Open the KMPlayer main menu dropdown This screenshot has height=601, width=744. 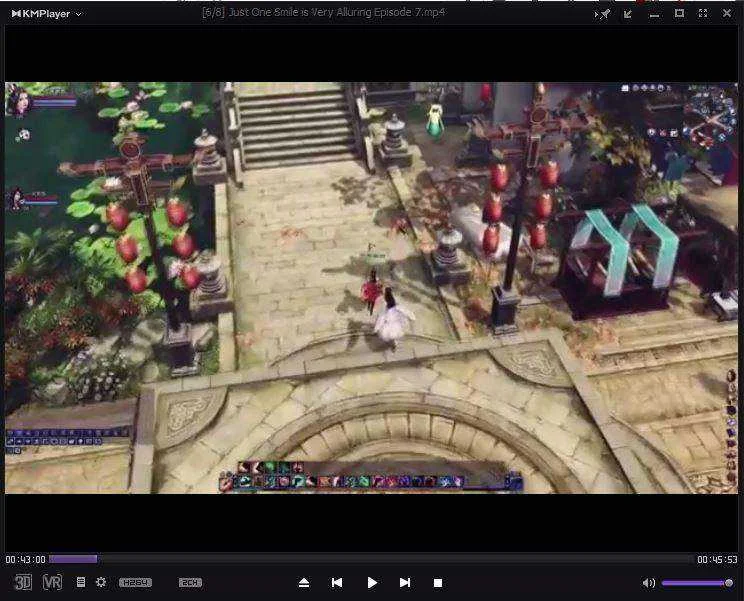46,14
